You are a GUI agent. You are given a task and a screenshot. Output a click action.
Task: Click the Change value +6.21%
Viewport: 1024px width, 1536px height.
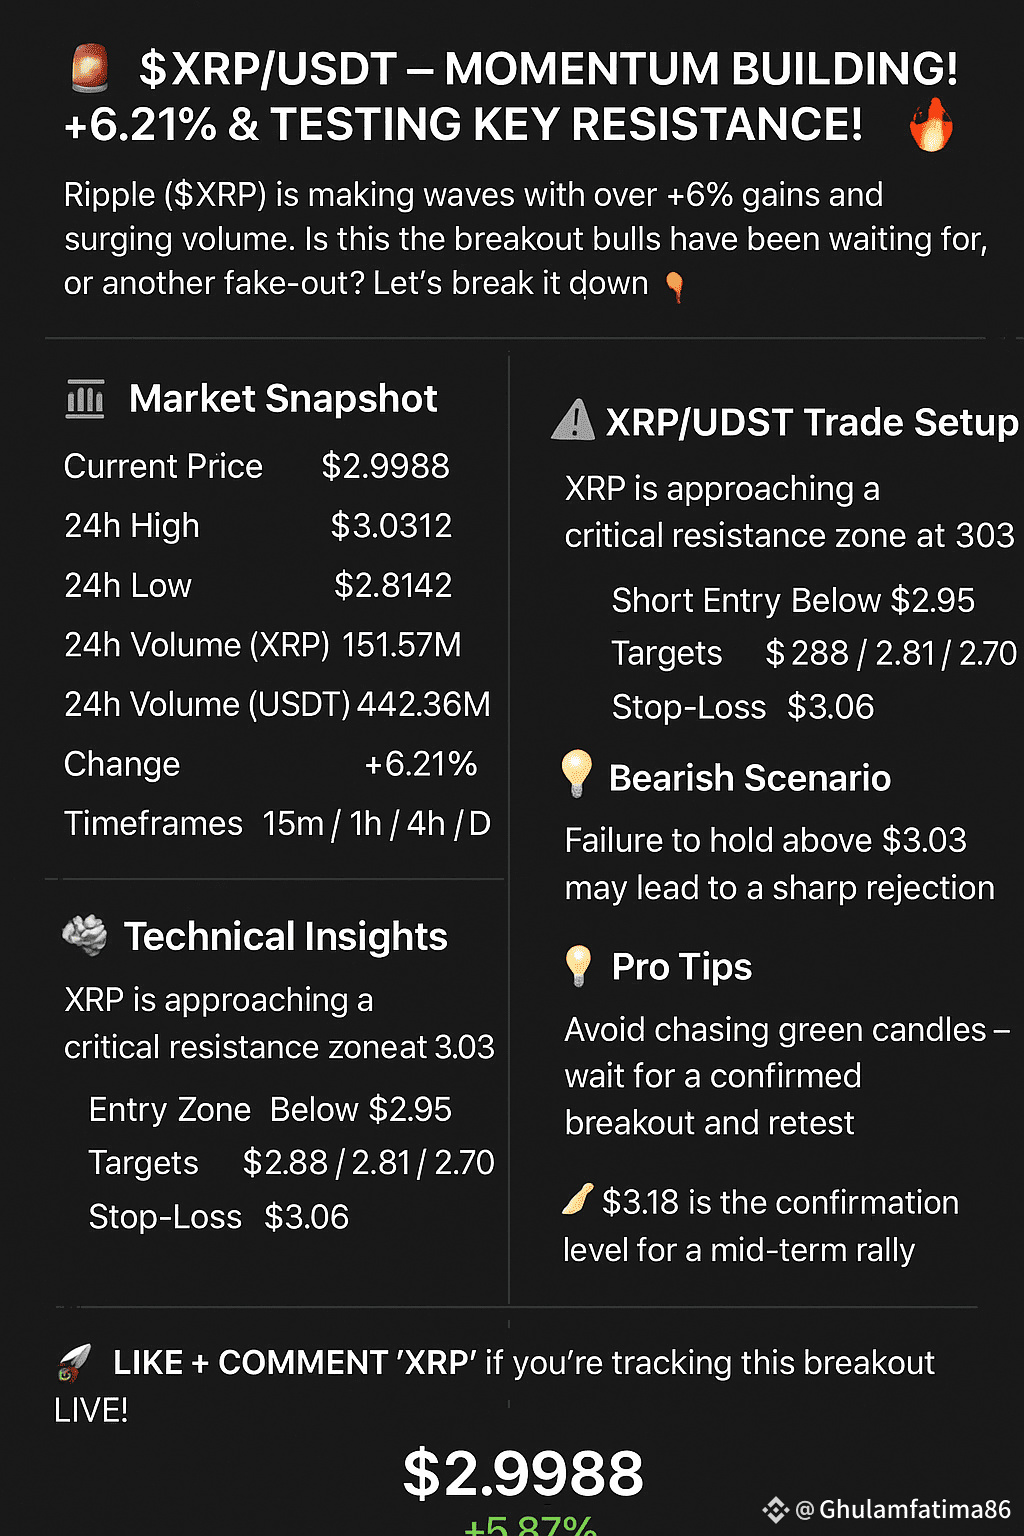(420, 764)
